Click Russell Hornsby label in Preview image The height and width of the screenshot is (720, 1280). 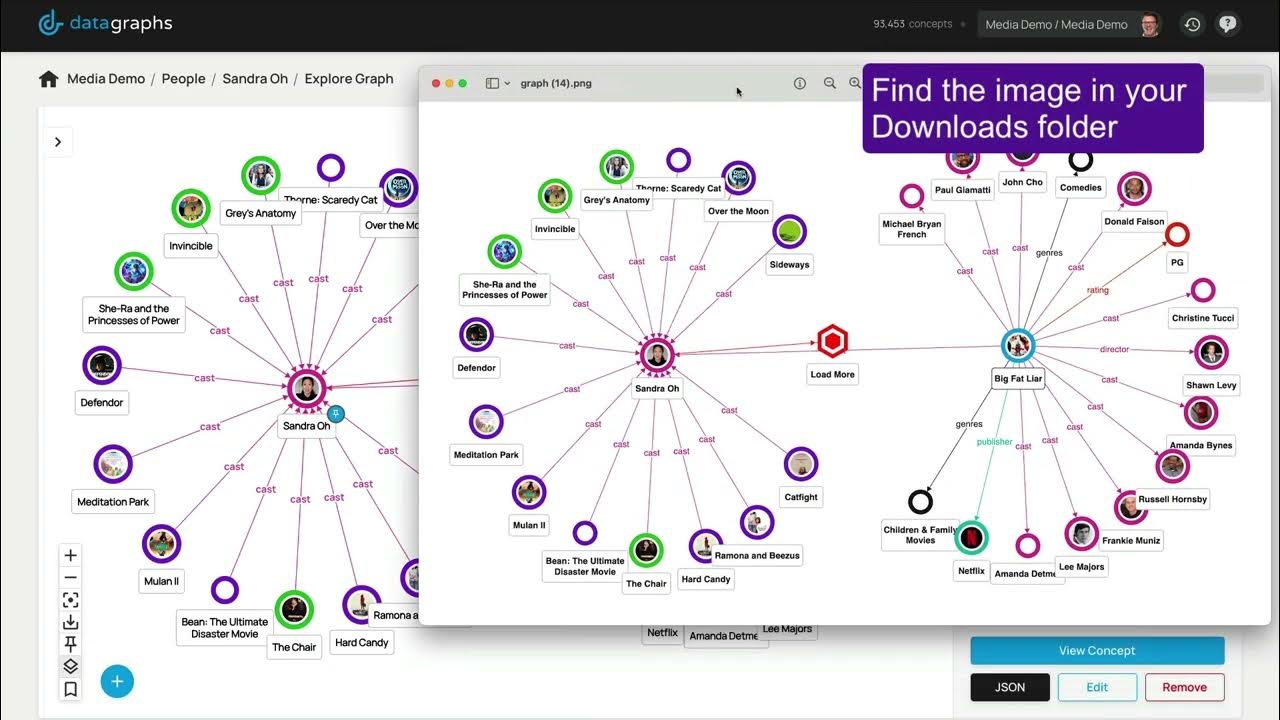[x=1173, y=499]
